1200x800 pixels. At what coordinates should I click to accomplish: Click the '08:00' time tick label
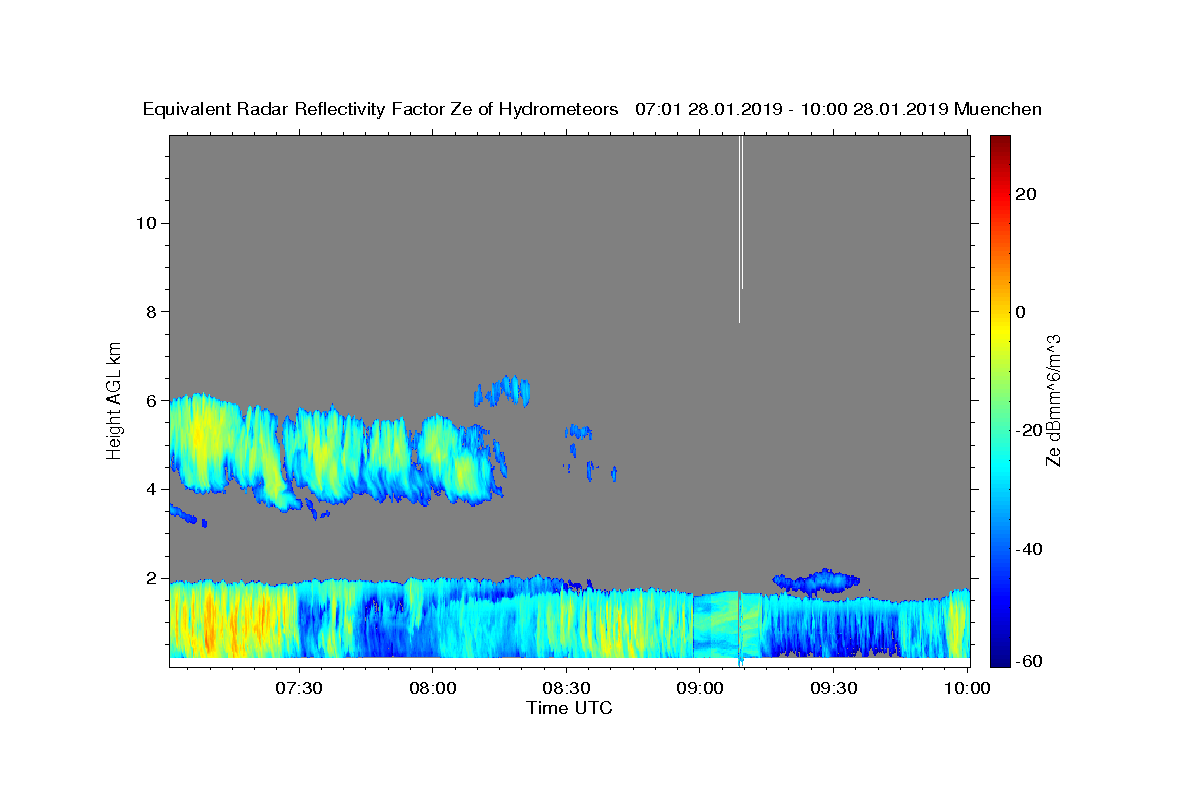point(433,688)
